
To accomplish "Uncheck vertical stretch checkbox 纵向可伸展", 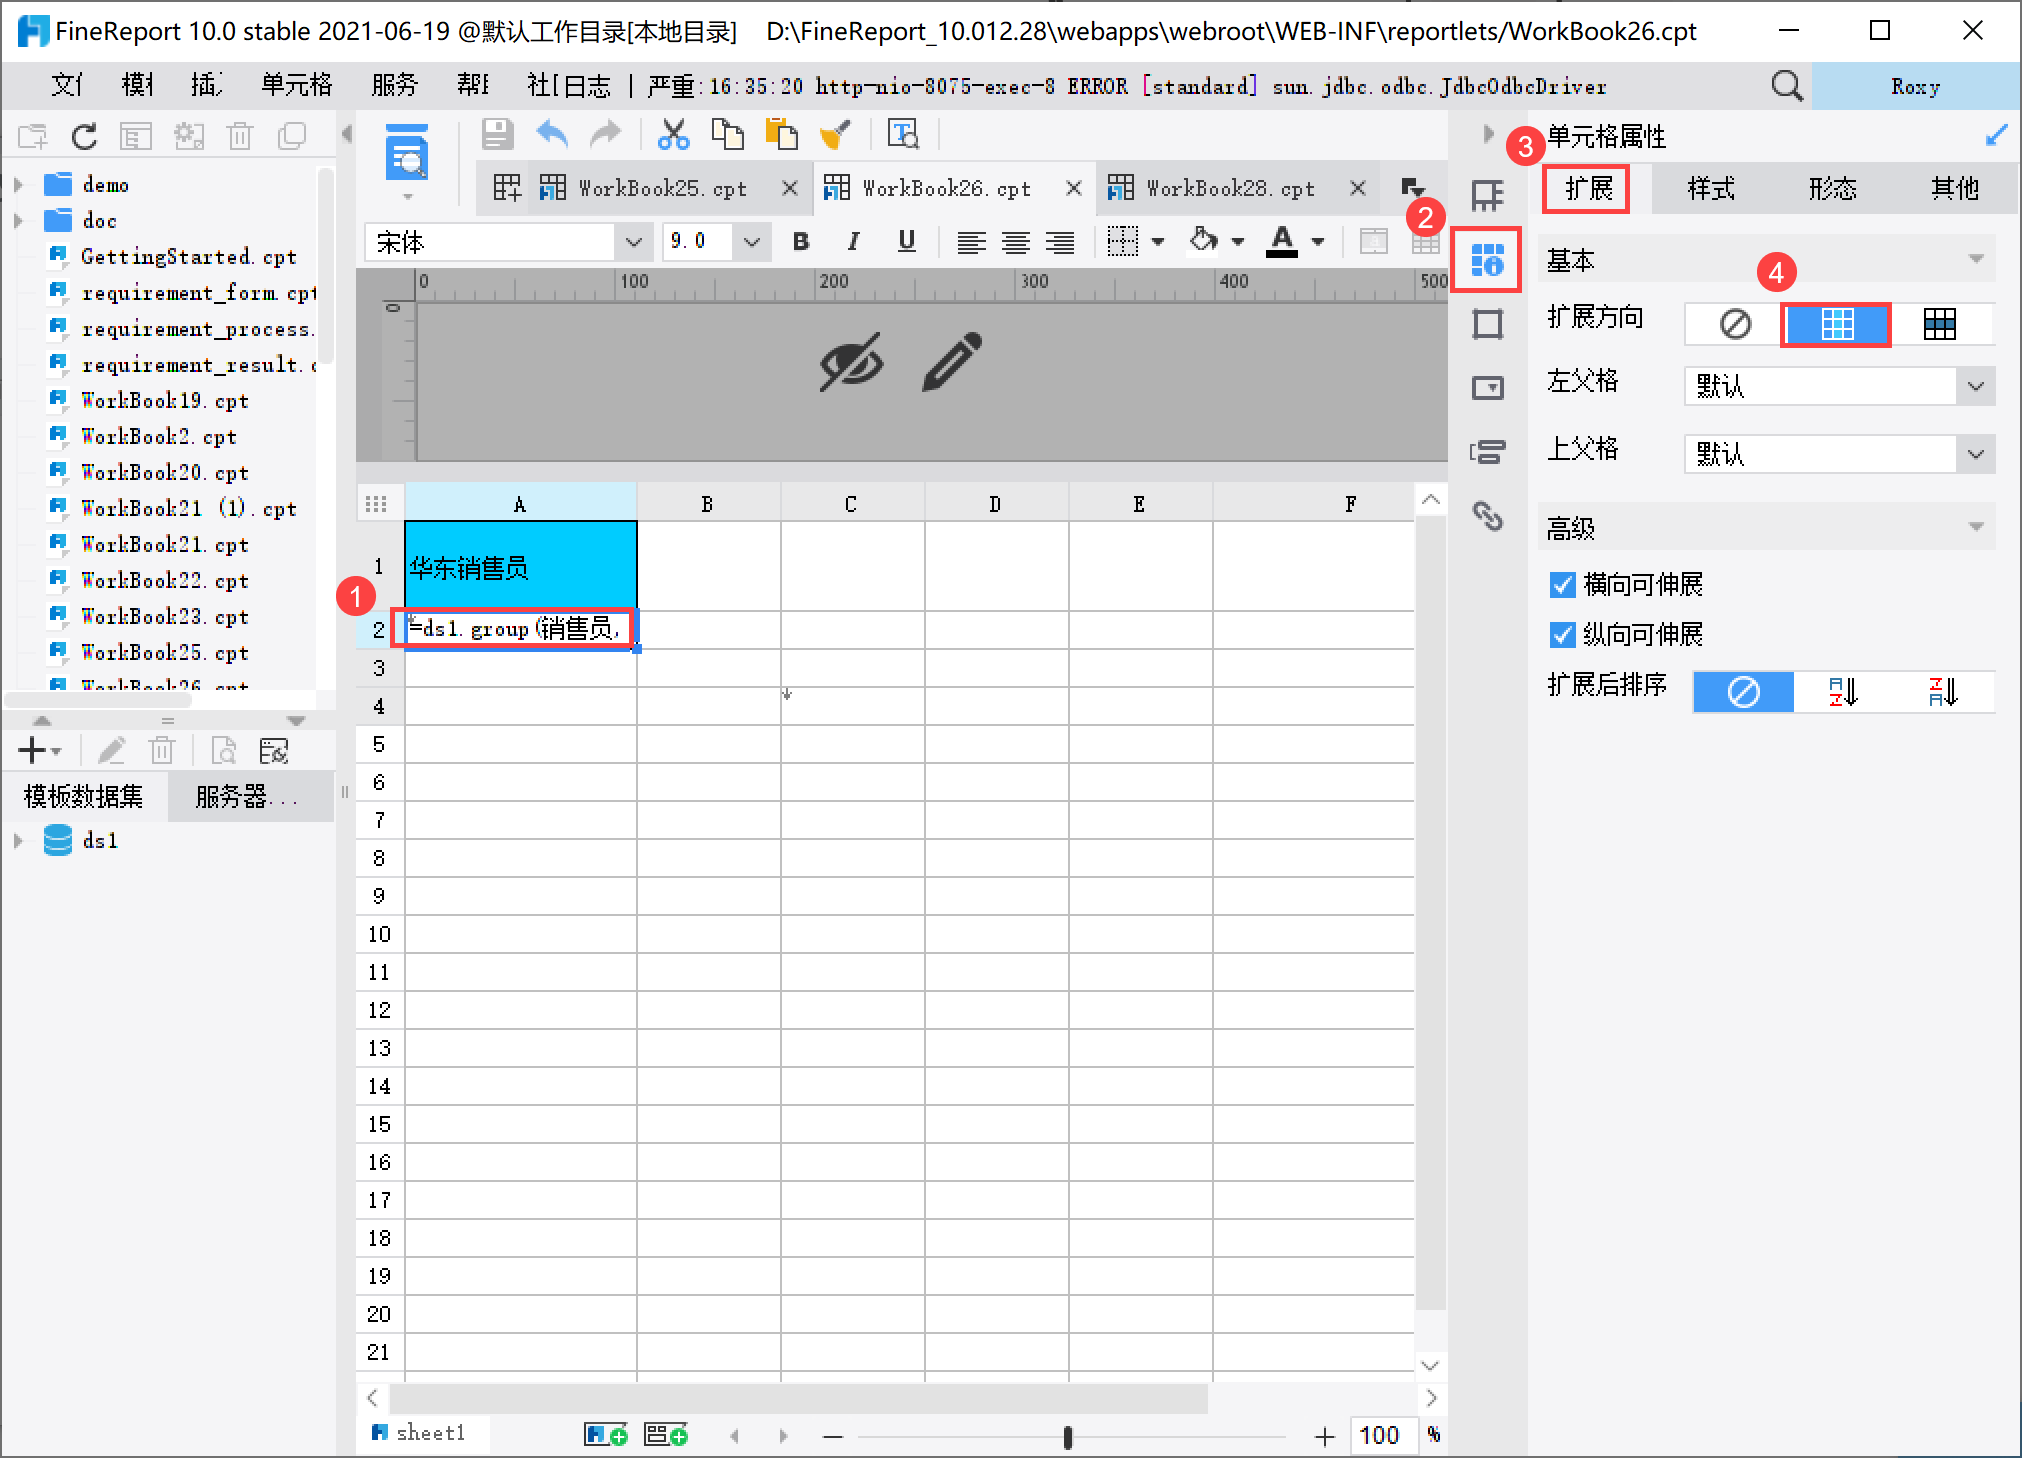I will (1562, 635).
